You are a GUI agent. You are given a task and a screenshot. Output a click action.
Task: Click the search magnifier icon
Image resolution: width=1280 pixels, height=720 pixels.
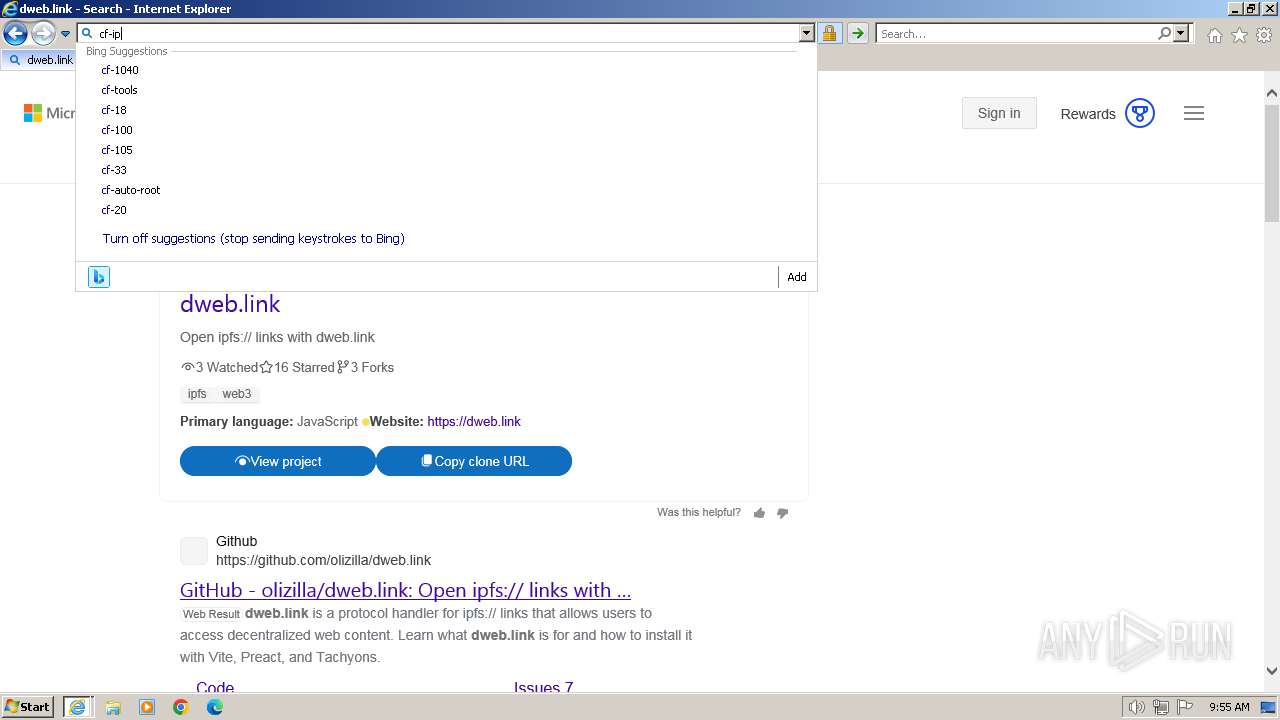[1164, 33]
